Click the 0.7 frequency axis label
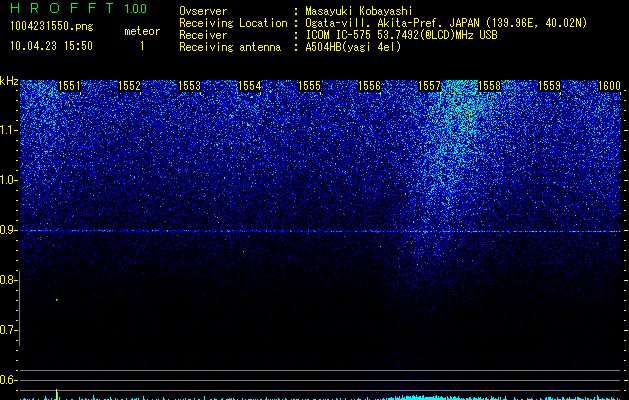The image size is (629, 400). pyautogui.click(x=8, y=330)
